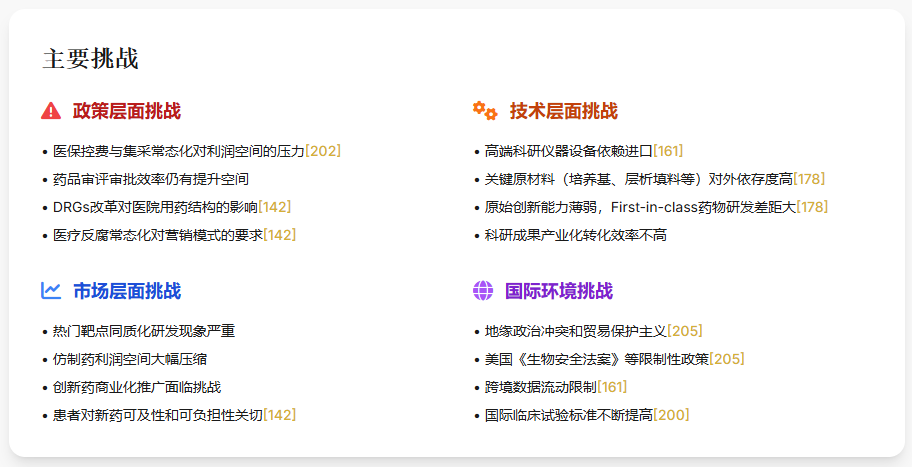
Task: Open citation [202] after 医保控费 line
Action: point(323,151)
